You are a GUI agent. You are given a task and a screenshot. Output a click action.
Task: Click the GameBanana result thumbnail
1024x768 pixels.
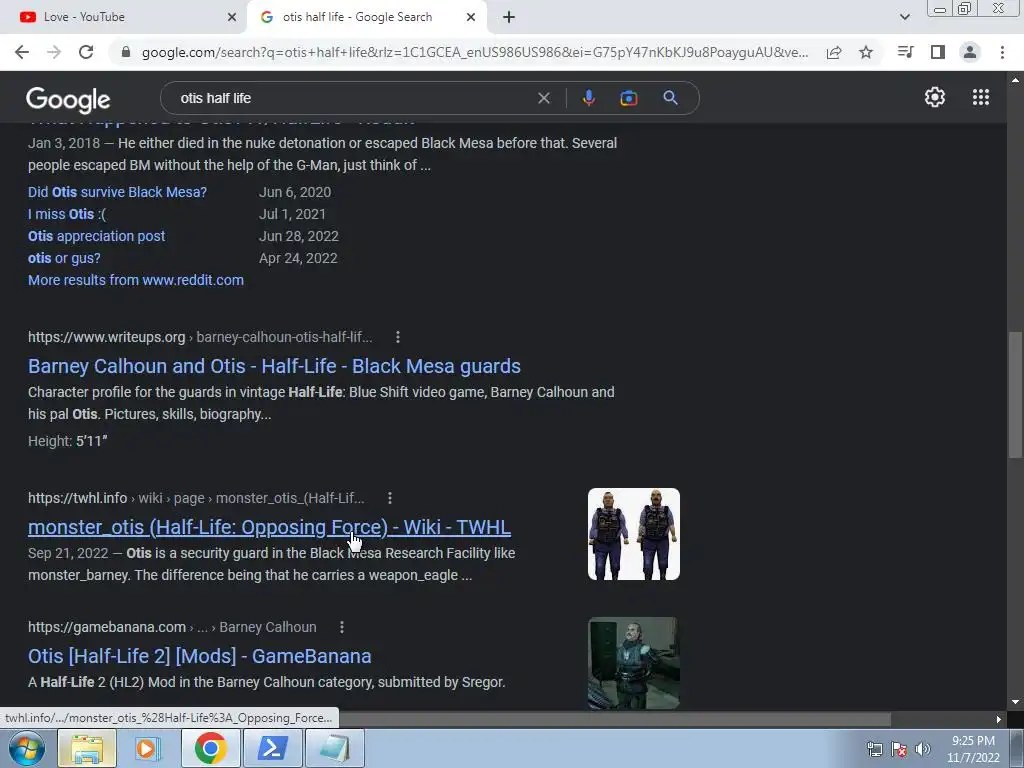click(633, 663)
